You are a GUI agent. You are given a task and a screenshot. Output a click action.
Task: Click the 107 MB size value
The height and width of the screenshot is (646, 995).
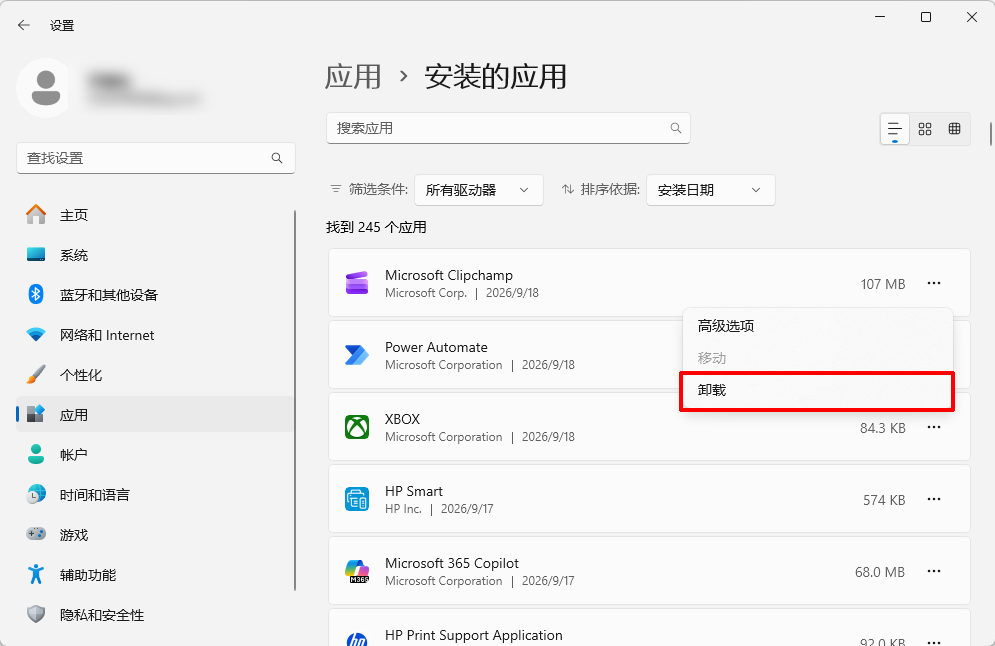883,284
